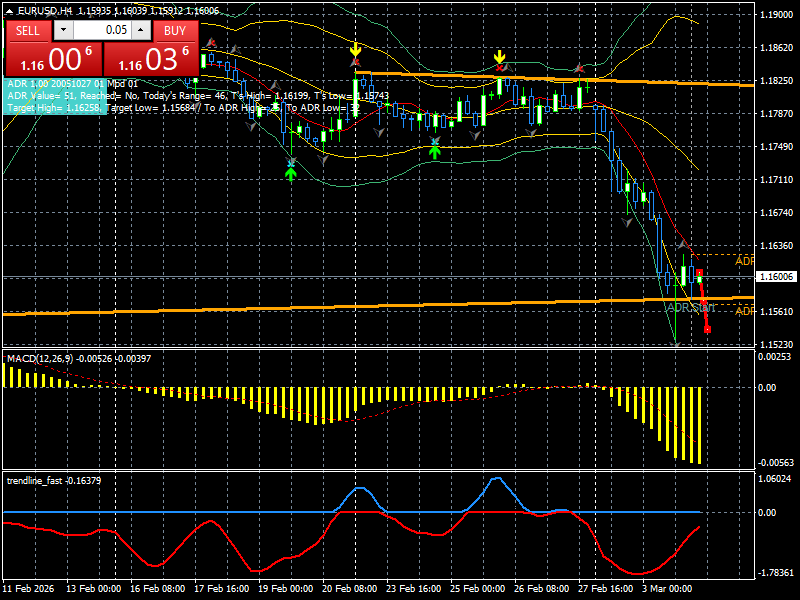The width and height of the screenshot is (800, 600).
Task: Click the 25 Feb 00:00 time label
Action: [x=478, y=588]
